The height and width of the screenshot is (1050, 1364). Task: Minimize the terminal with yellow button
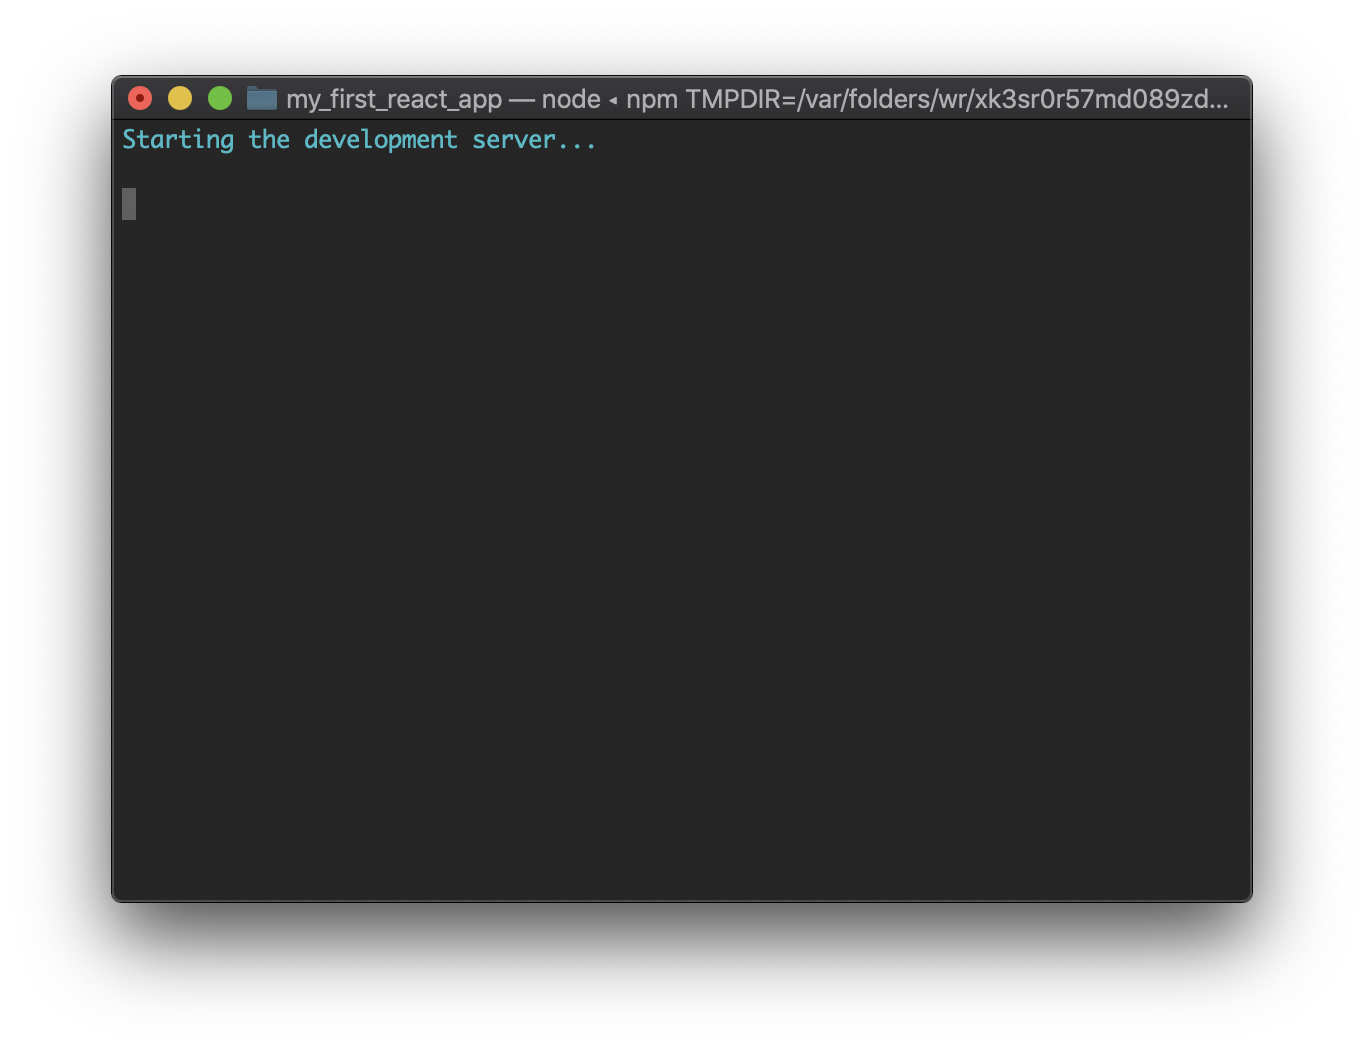pos(180,98)
